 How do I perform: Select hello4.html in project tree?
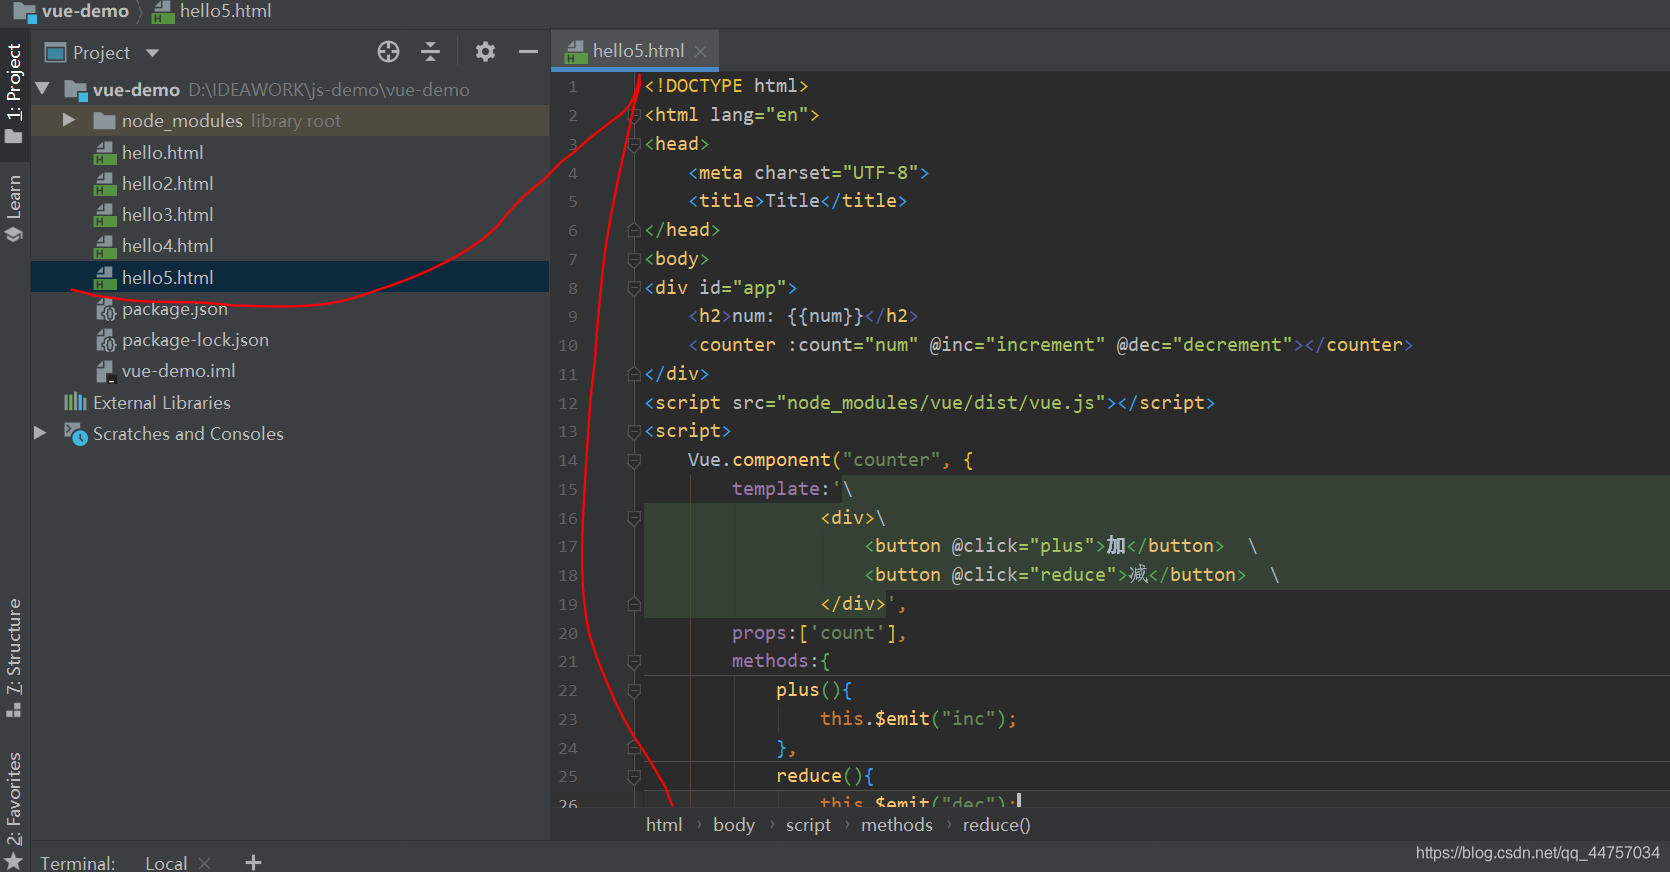click(167, 246)
